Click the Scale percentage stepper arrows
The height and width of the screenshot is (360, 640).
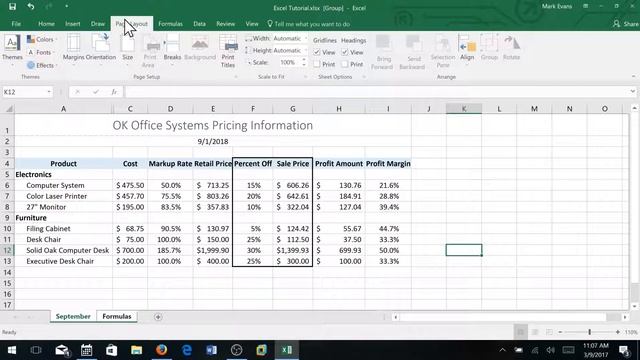303,62
